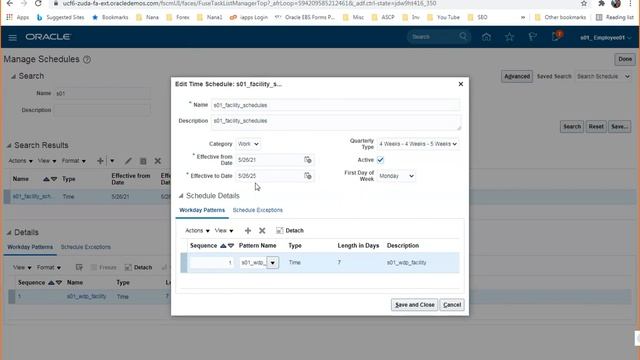Open Effective to Date calendar picker
The height and width of the screenshot is (360, 640).
click(308, 176)
